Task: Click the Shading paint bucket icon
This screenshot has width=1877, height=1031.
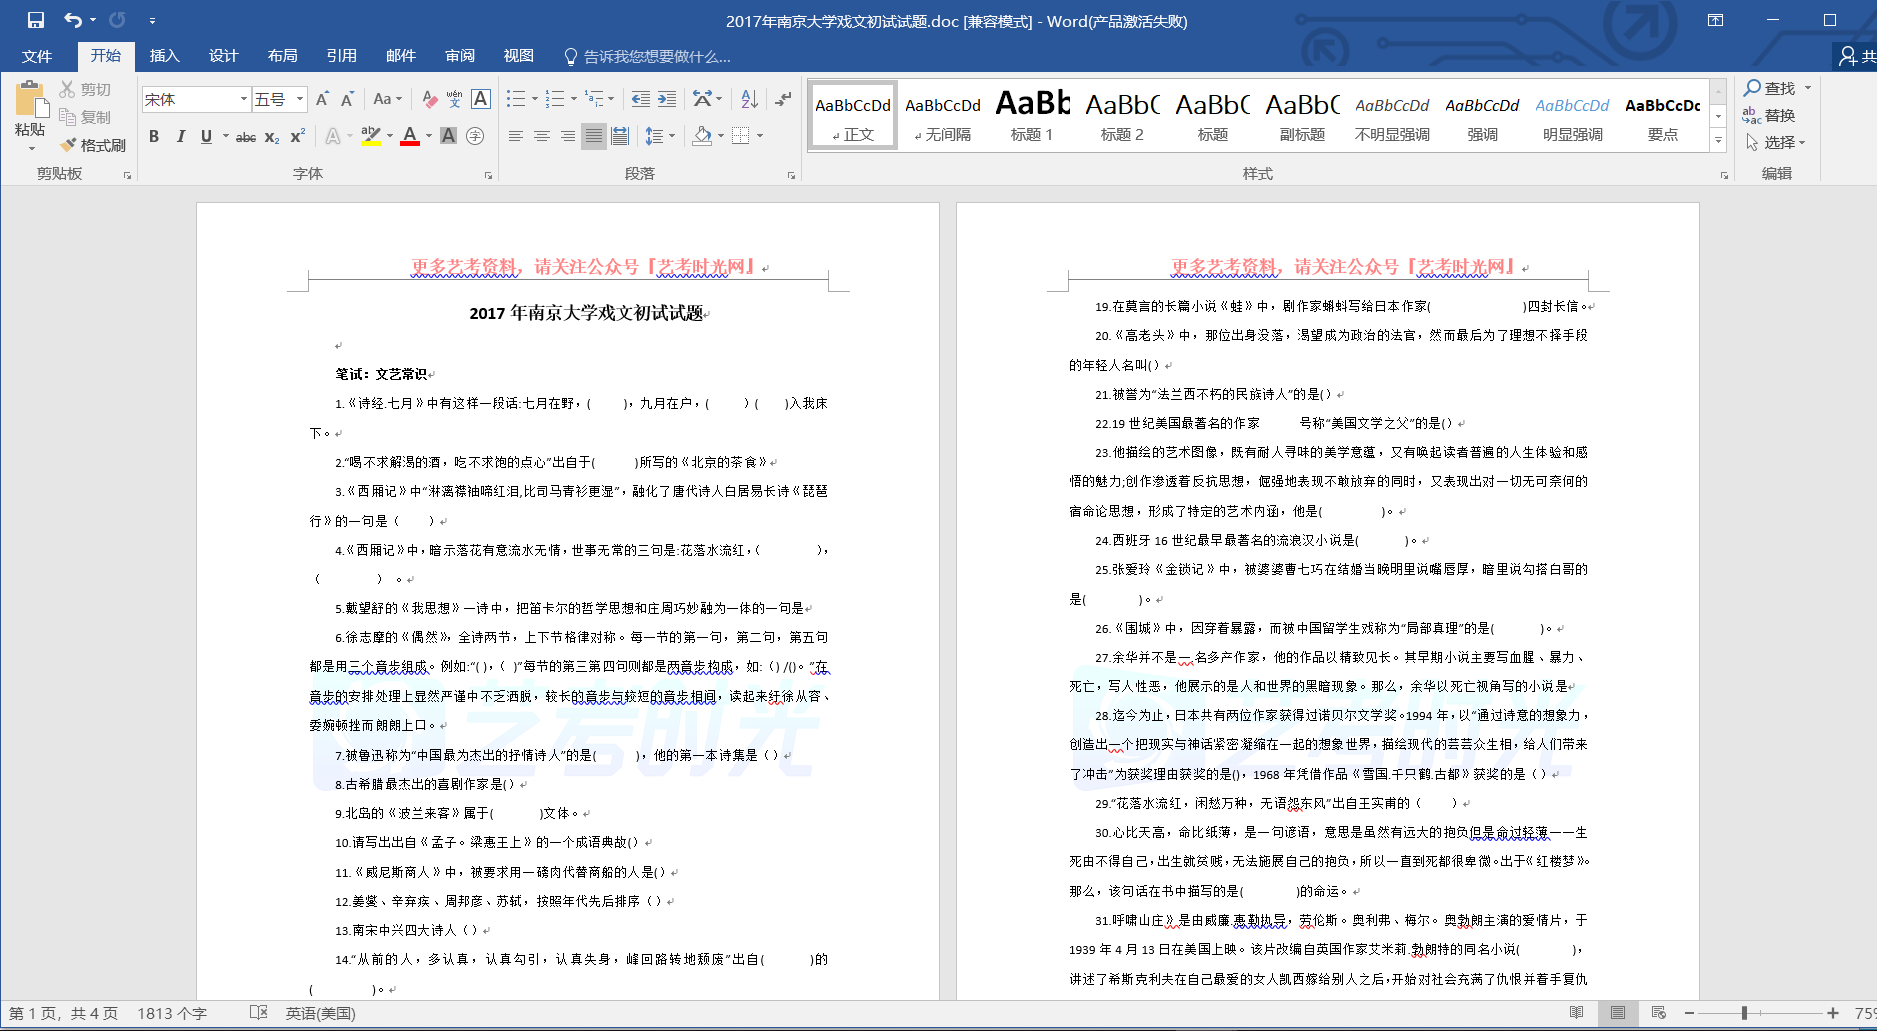Action: click(x=702, y=136)
